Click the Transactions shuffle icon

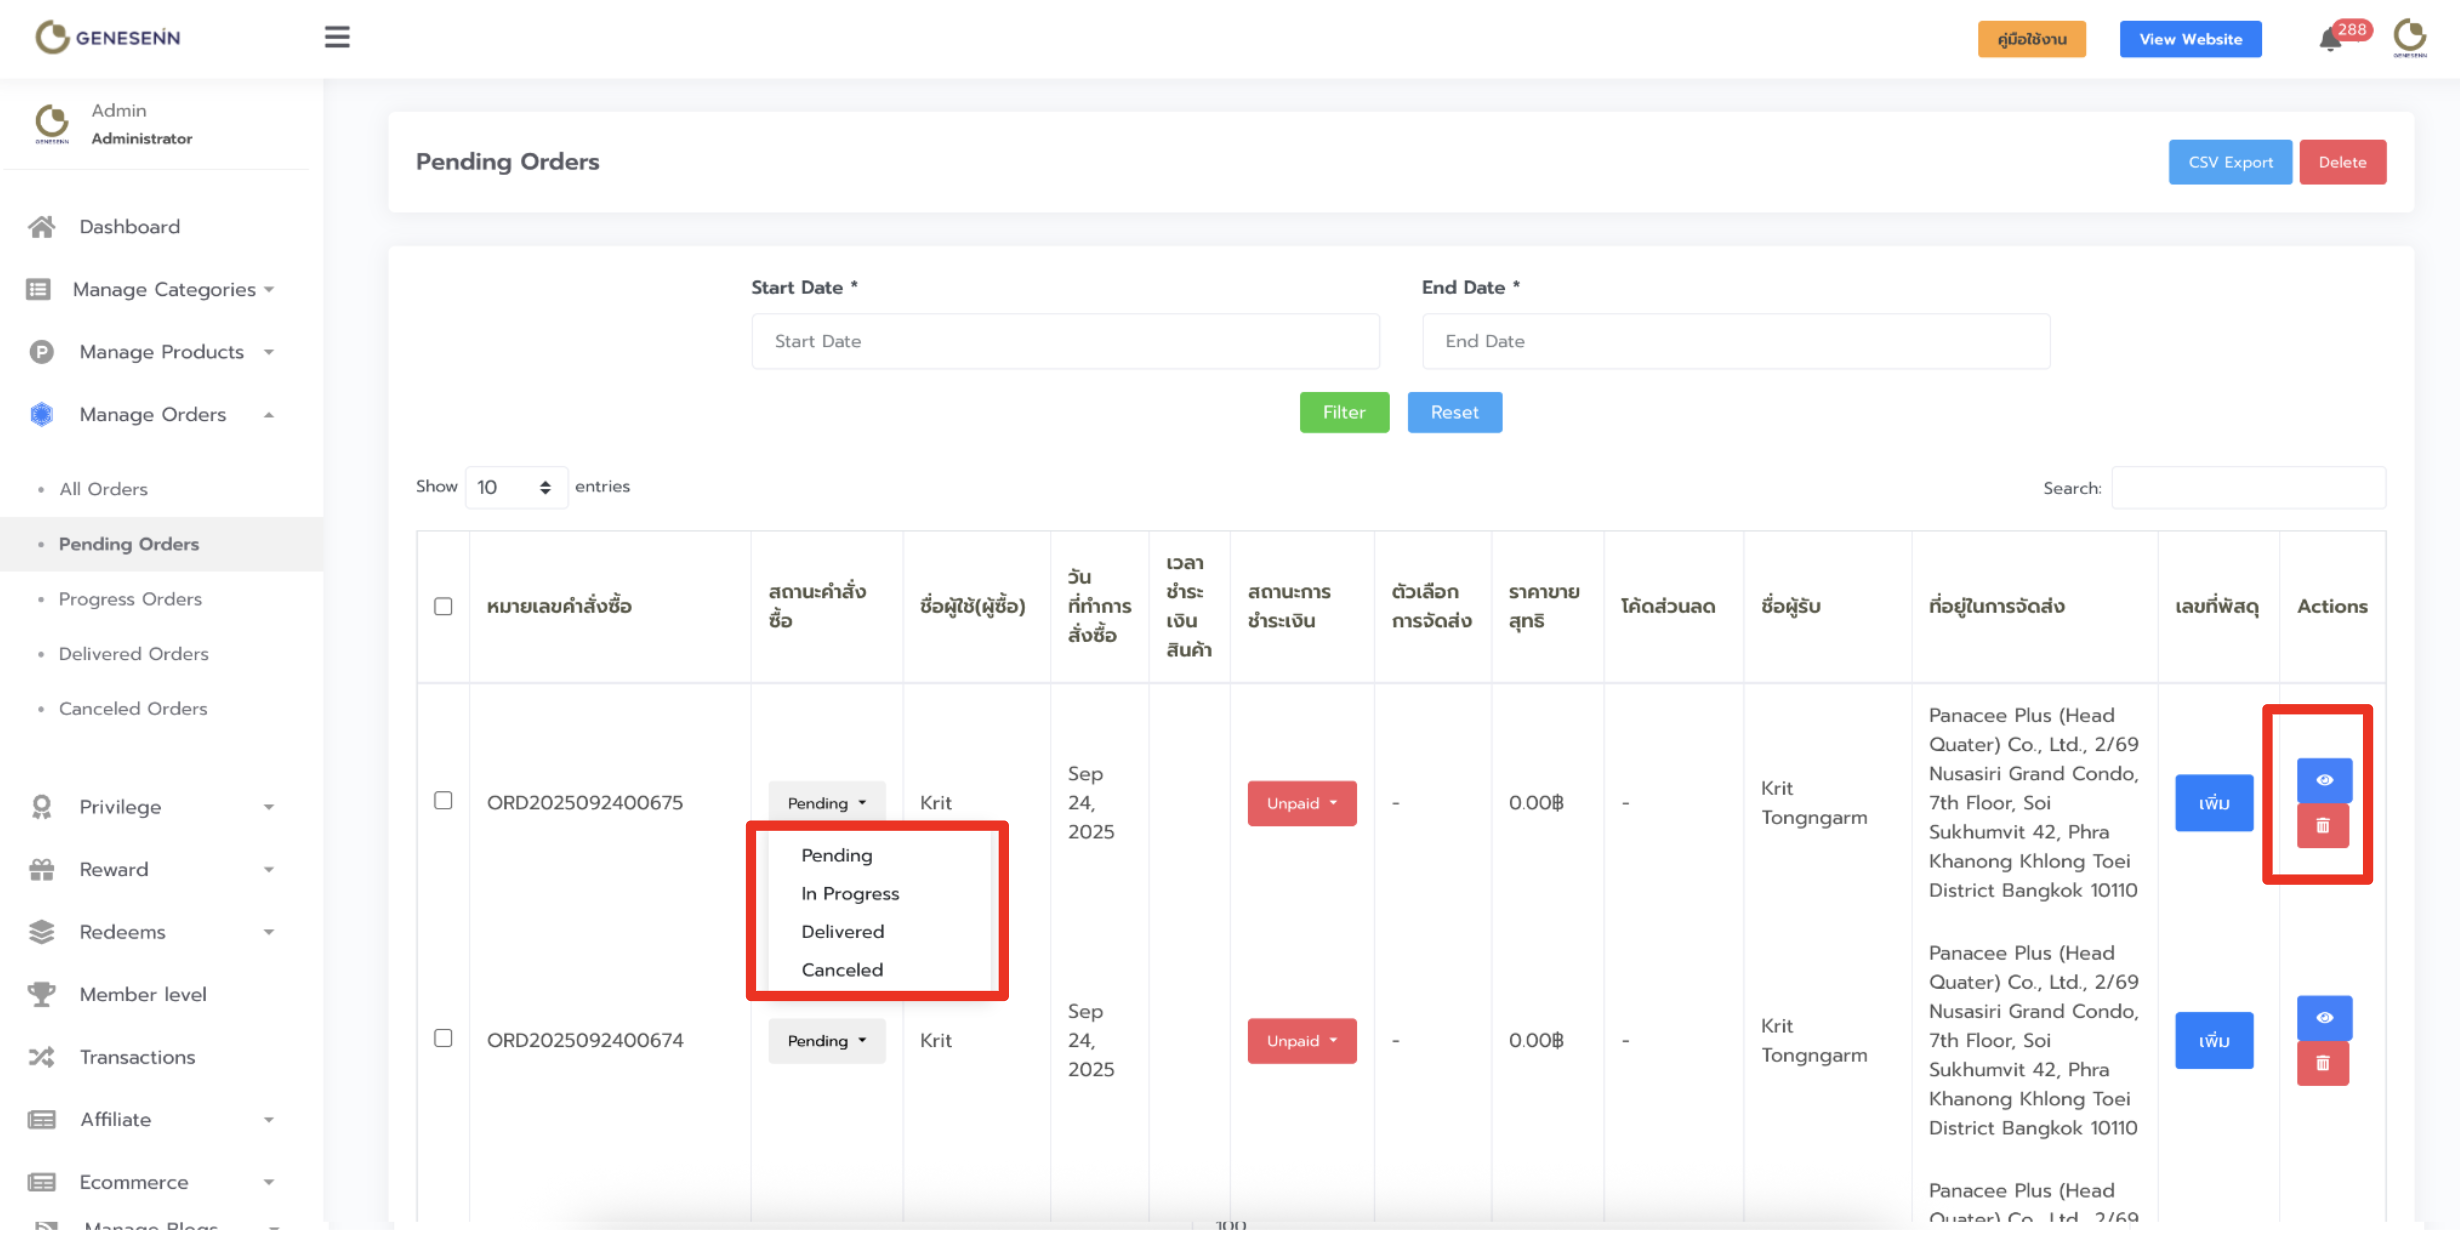pos(41,1057)
